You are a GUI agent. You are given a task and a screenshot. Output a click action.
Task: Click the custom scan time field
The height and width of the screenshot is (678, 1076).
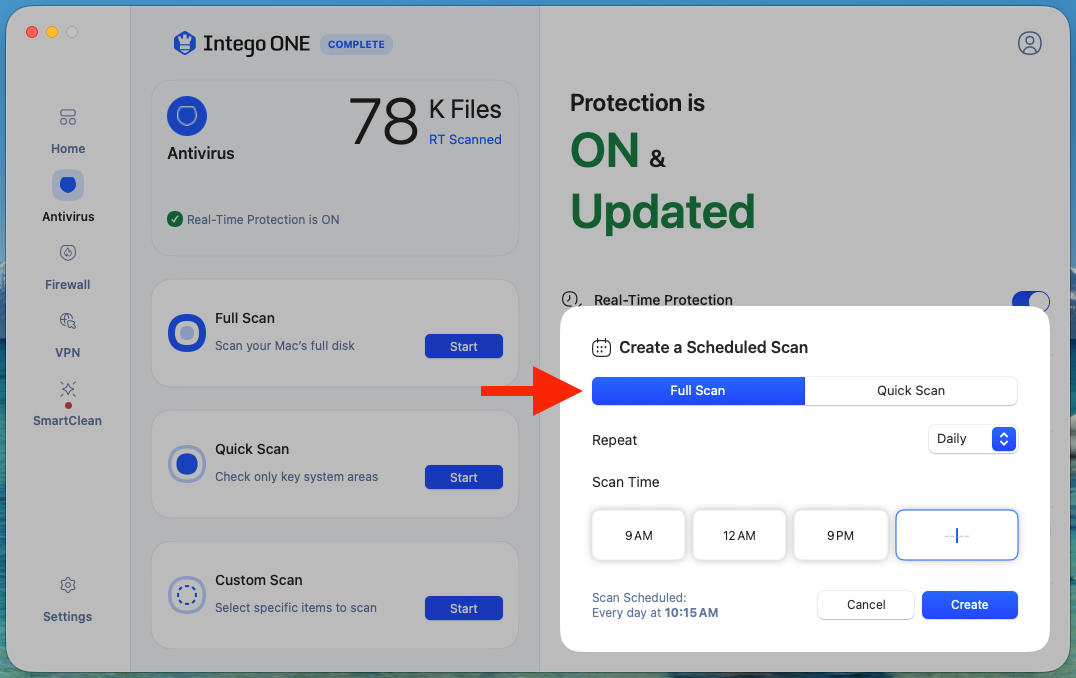click(957, 535)
